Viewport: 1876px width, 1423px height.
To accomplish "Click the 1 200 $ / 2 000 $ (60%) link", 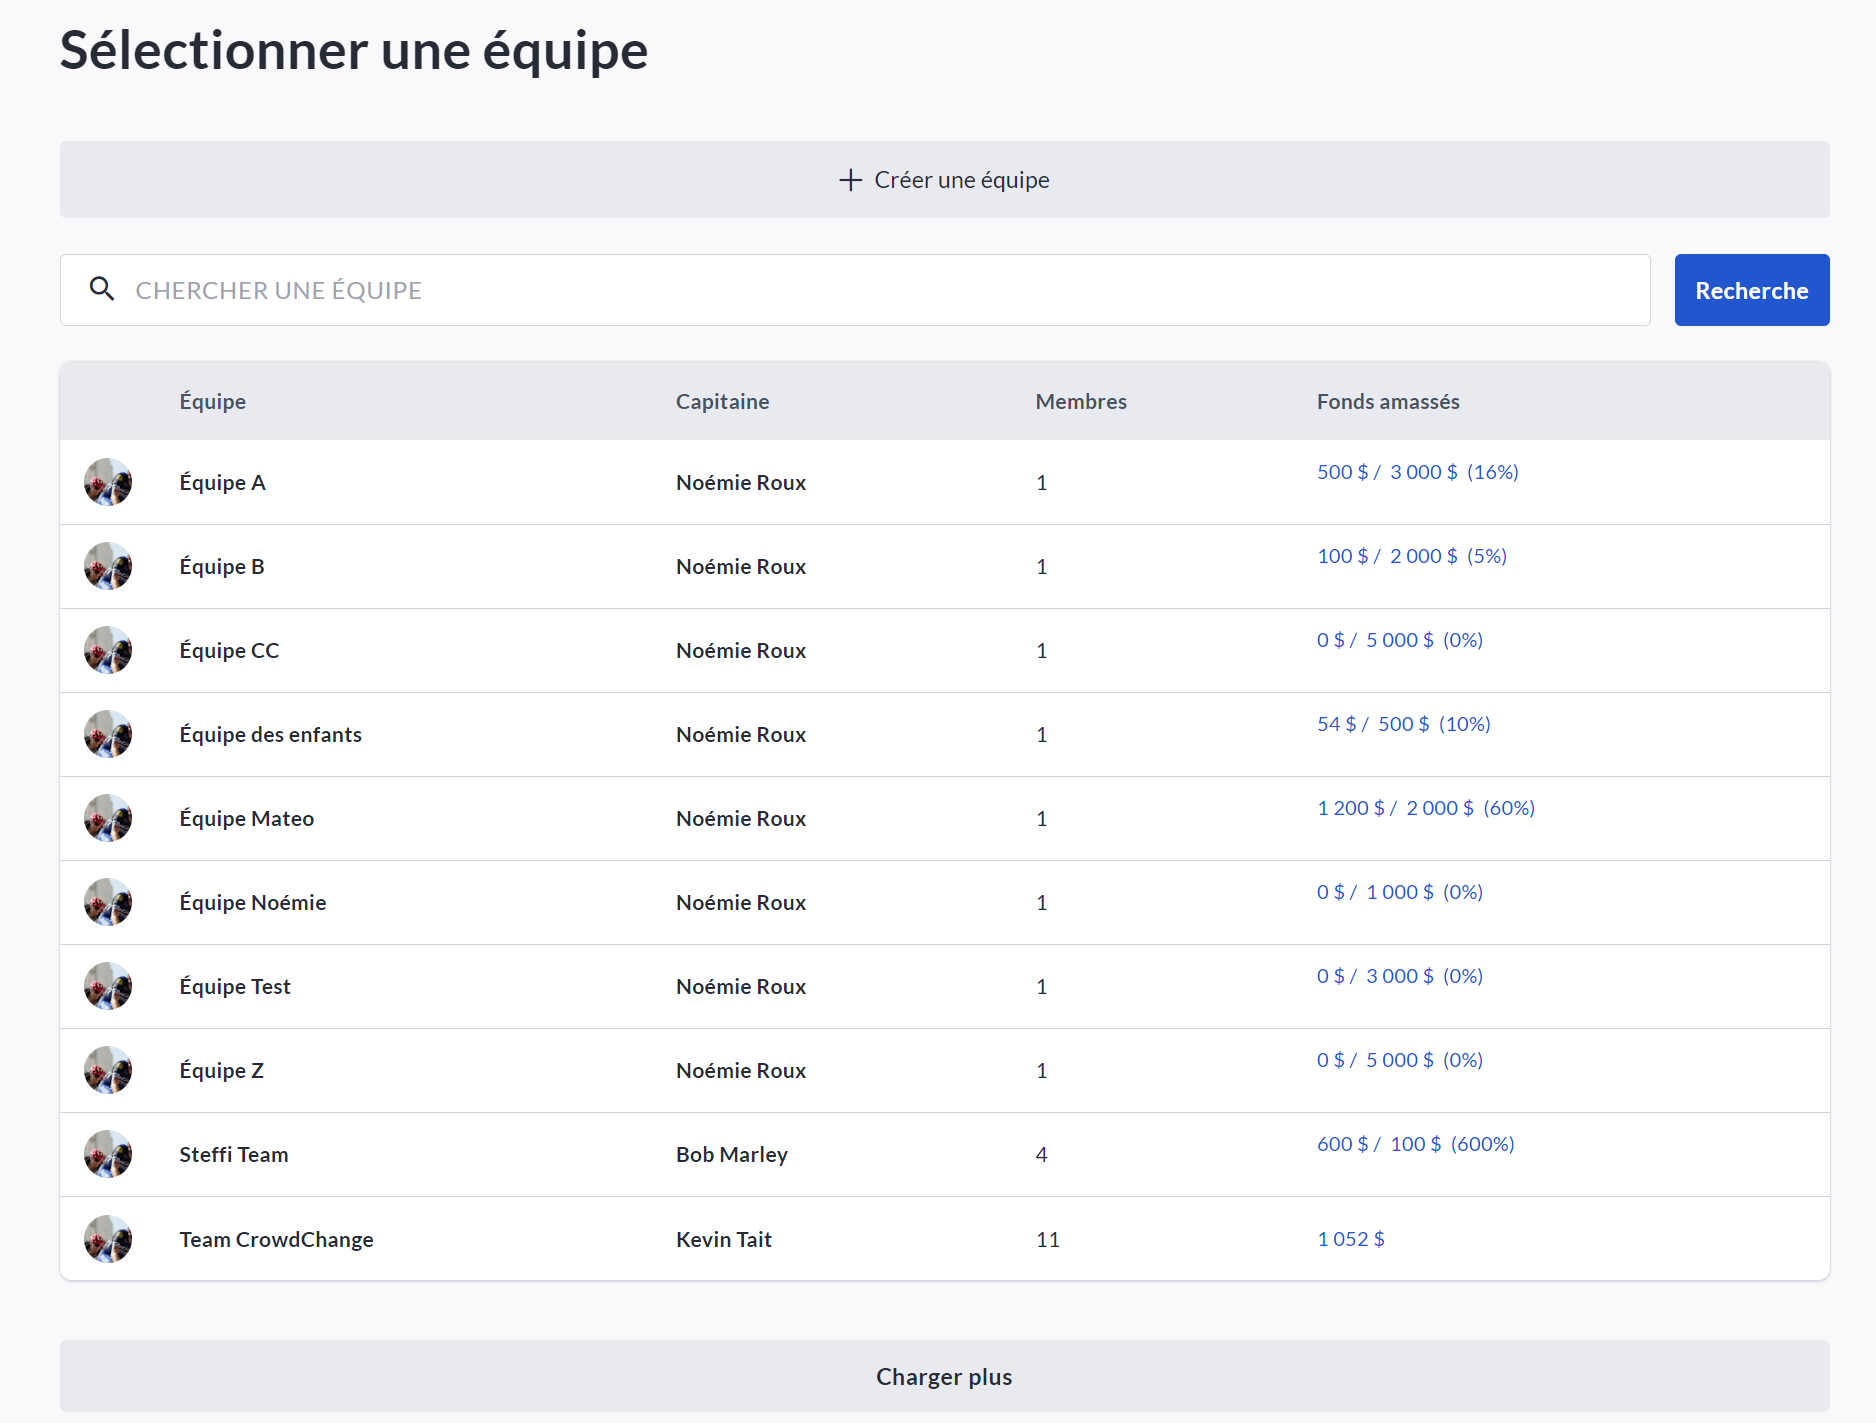I will click(x=1425, y=808).
